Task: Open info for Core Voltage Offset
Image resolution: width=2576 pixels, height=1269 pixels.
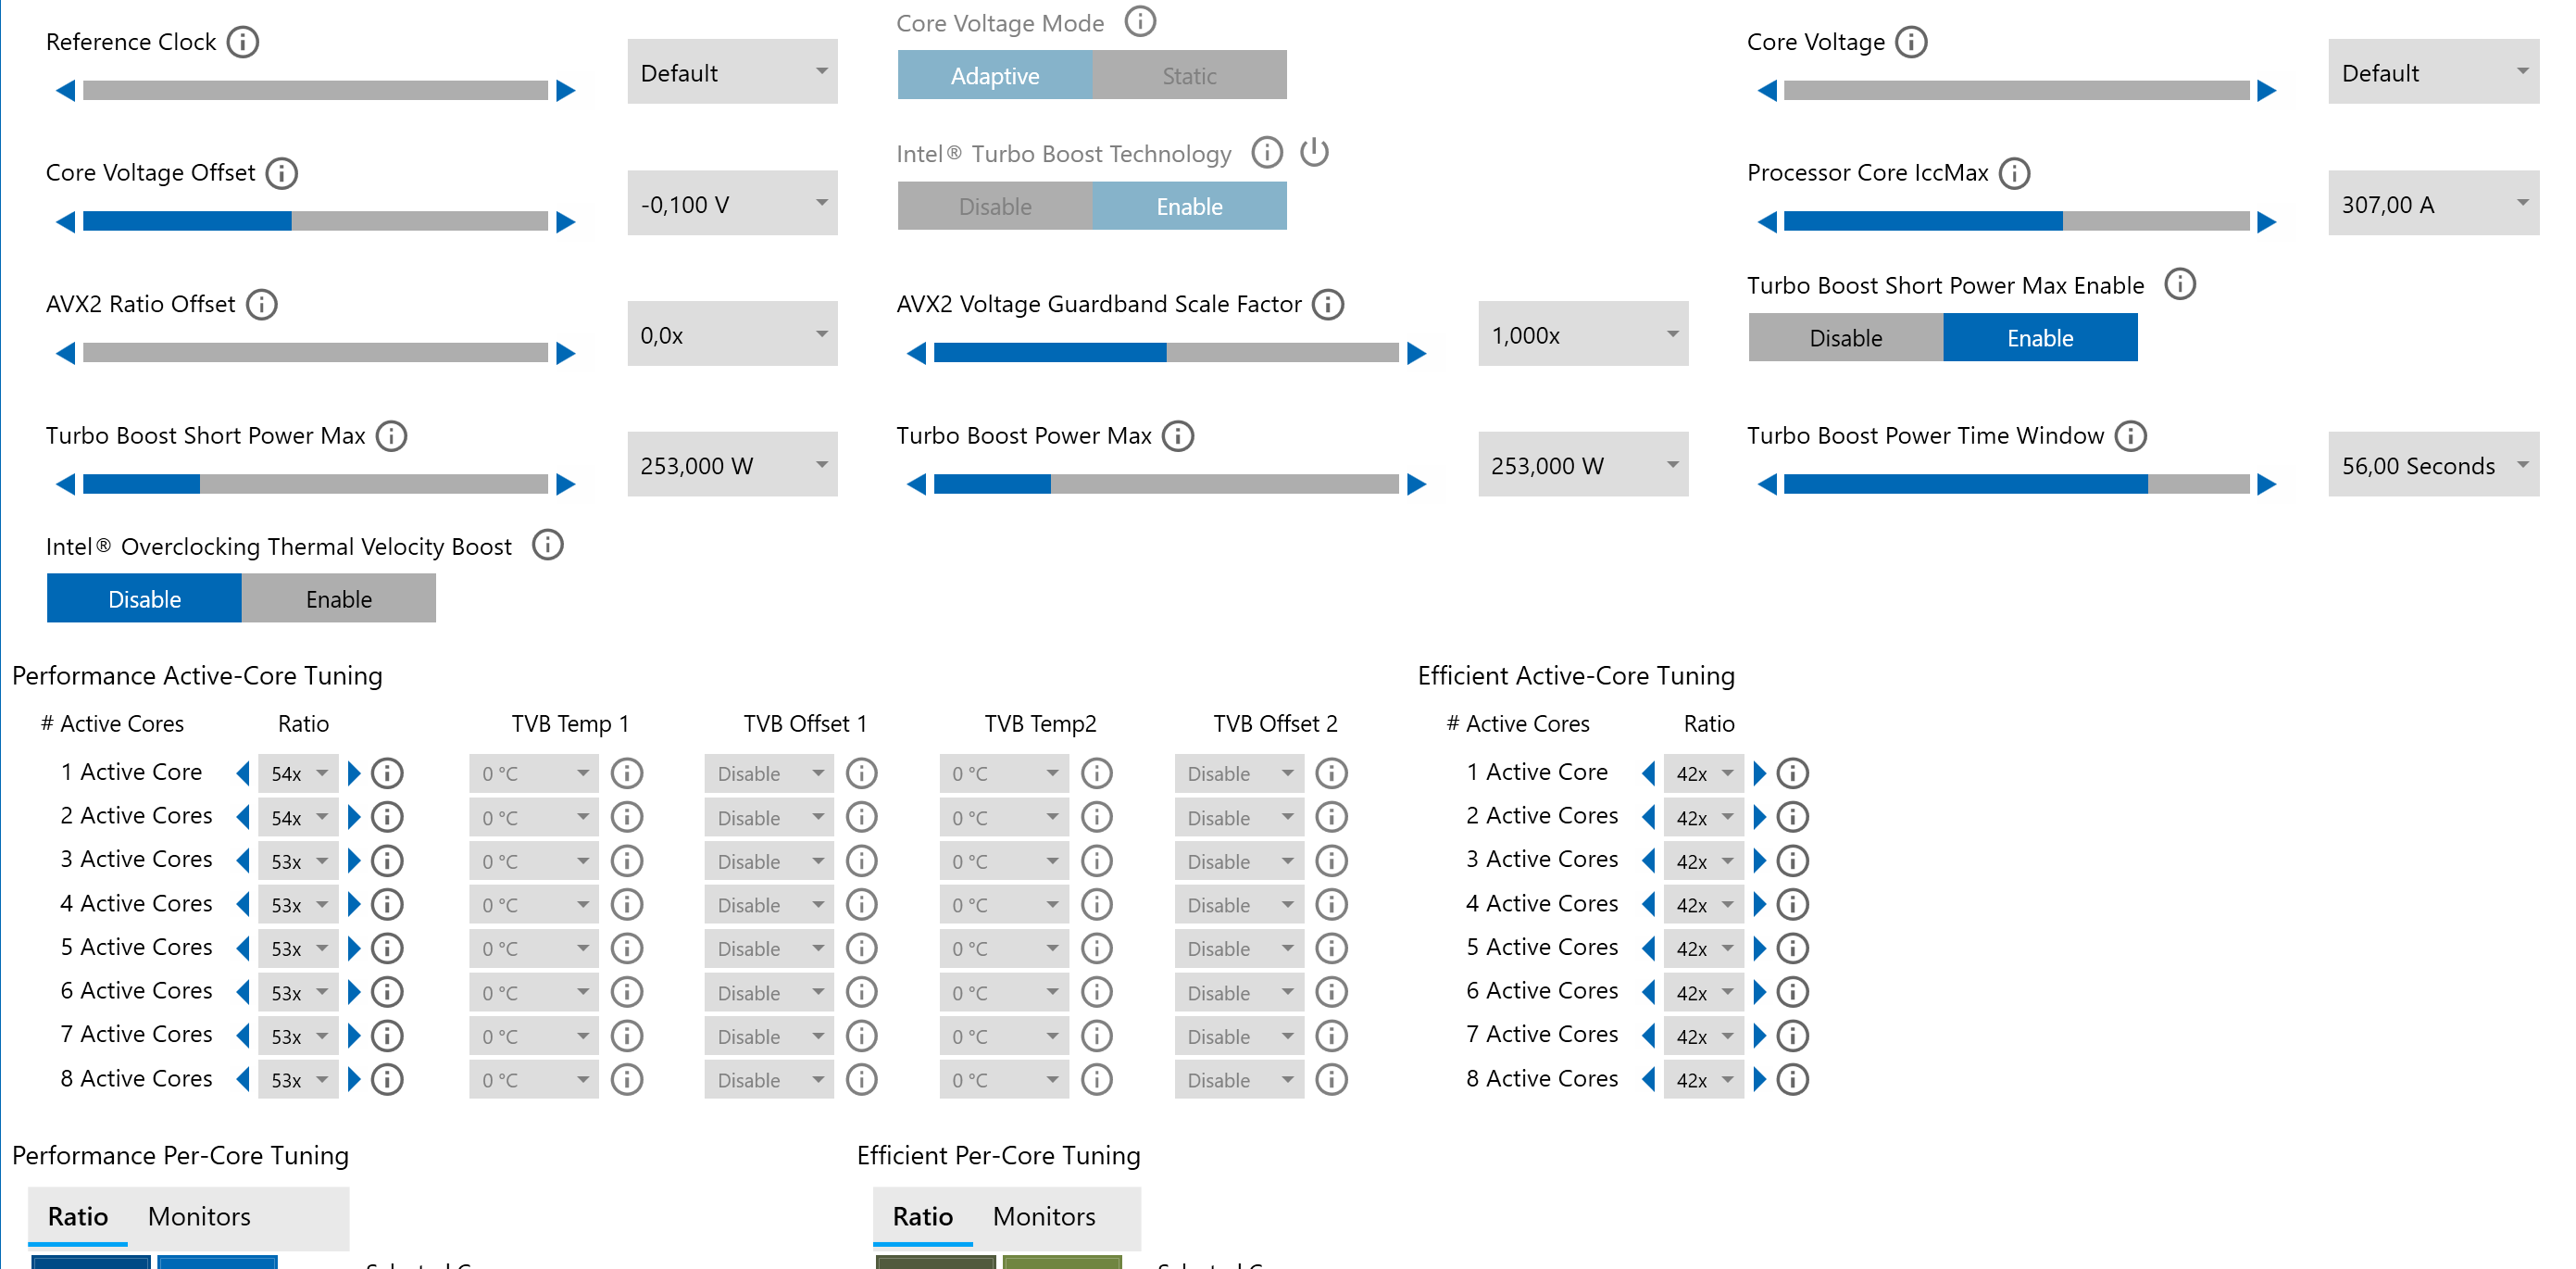Action: (x=282, y=173)
